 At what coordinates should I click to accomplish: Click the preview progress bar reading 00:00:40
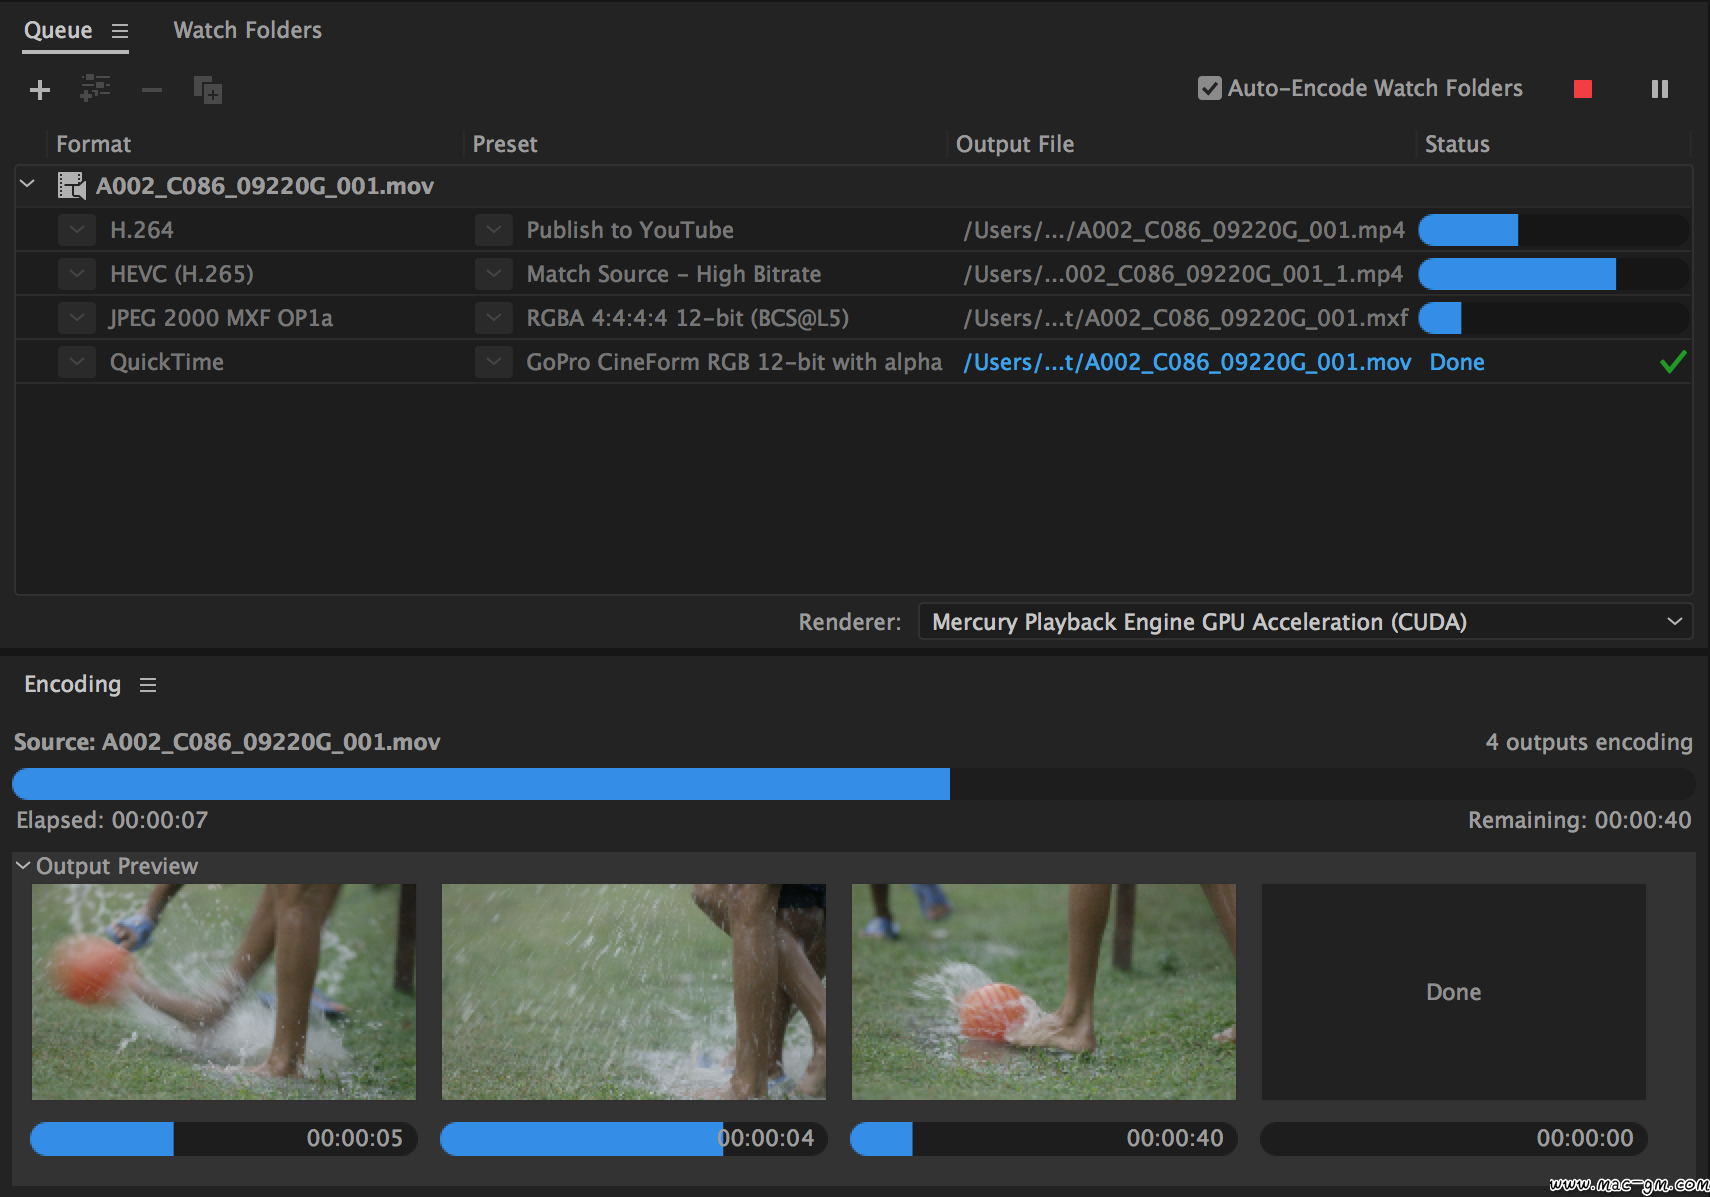click(1044, 1139)
